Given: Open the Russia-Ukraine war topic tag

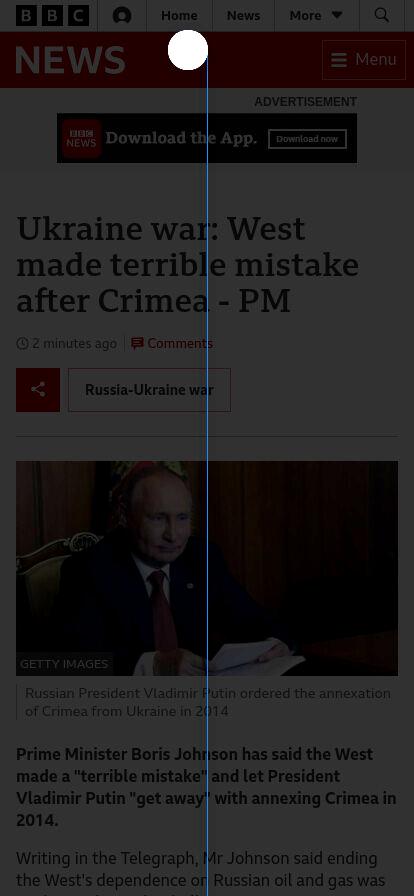Looking at the screenshot, I should [x=149, y=390].
